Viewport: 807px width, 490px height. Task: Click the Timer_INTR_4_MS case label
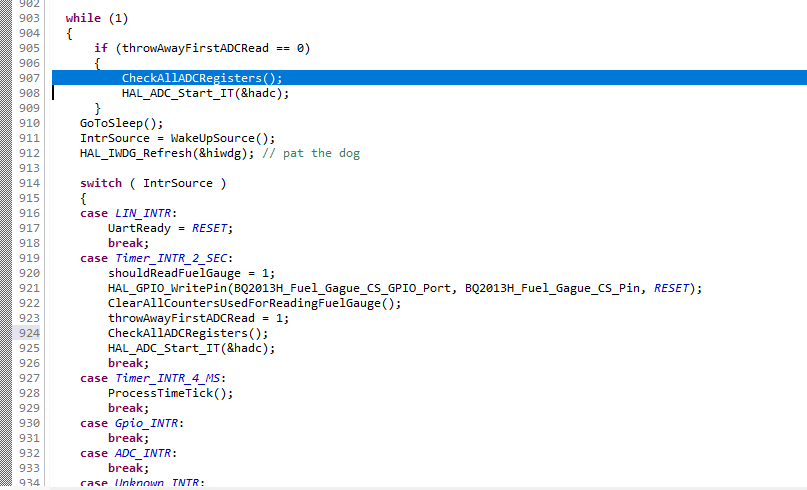(x=169, y=378)
